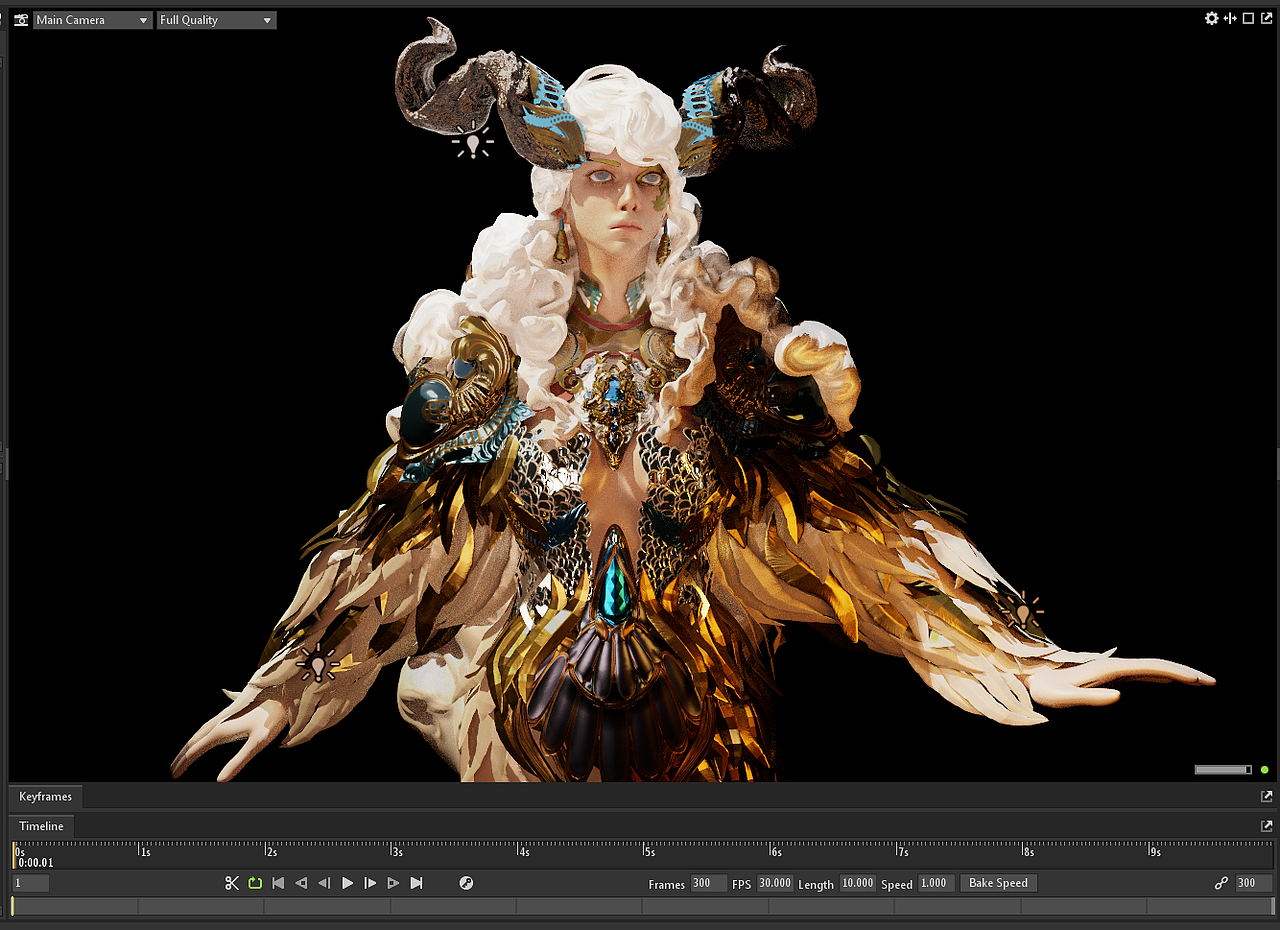The width and height of the screenshot is (1280, 930).
Task: Click the scissors cut icon in timeline
Action: 232,883
